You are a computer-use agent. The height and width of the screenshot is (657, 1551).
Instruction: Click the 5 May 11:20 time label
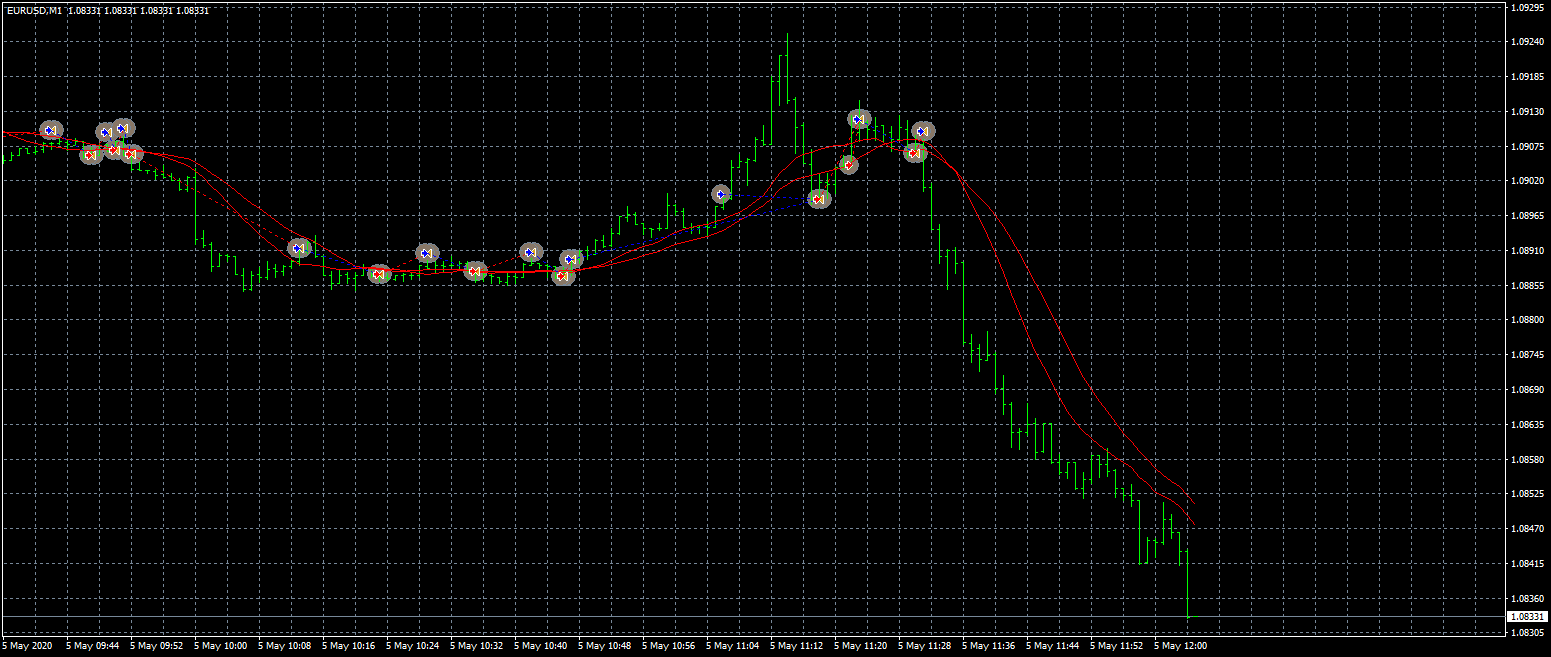coord(861,646)
